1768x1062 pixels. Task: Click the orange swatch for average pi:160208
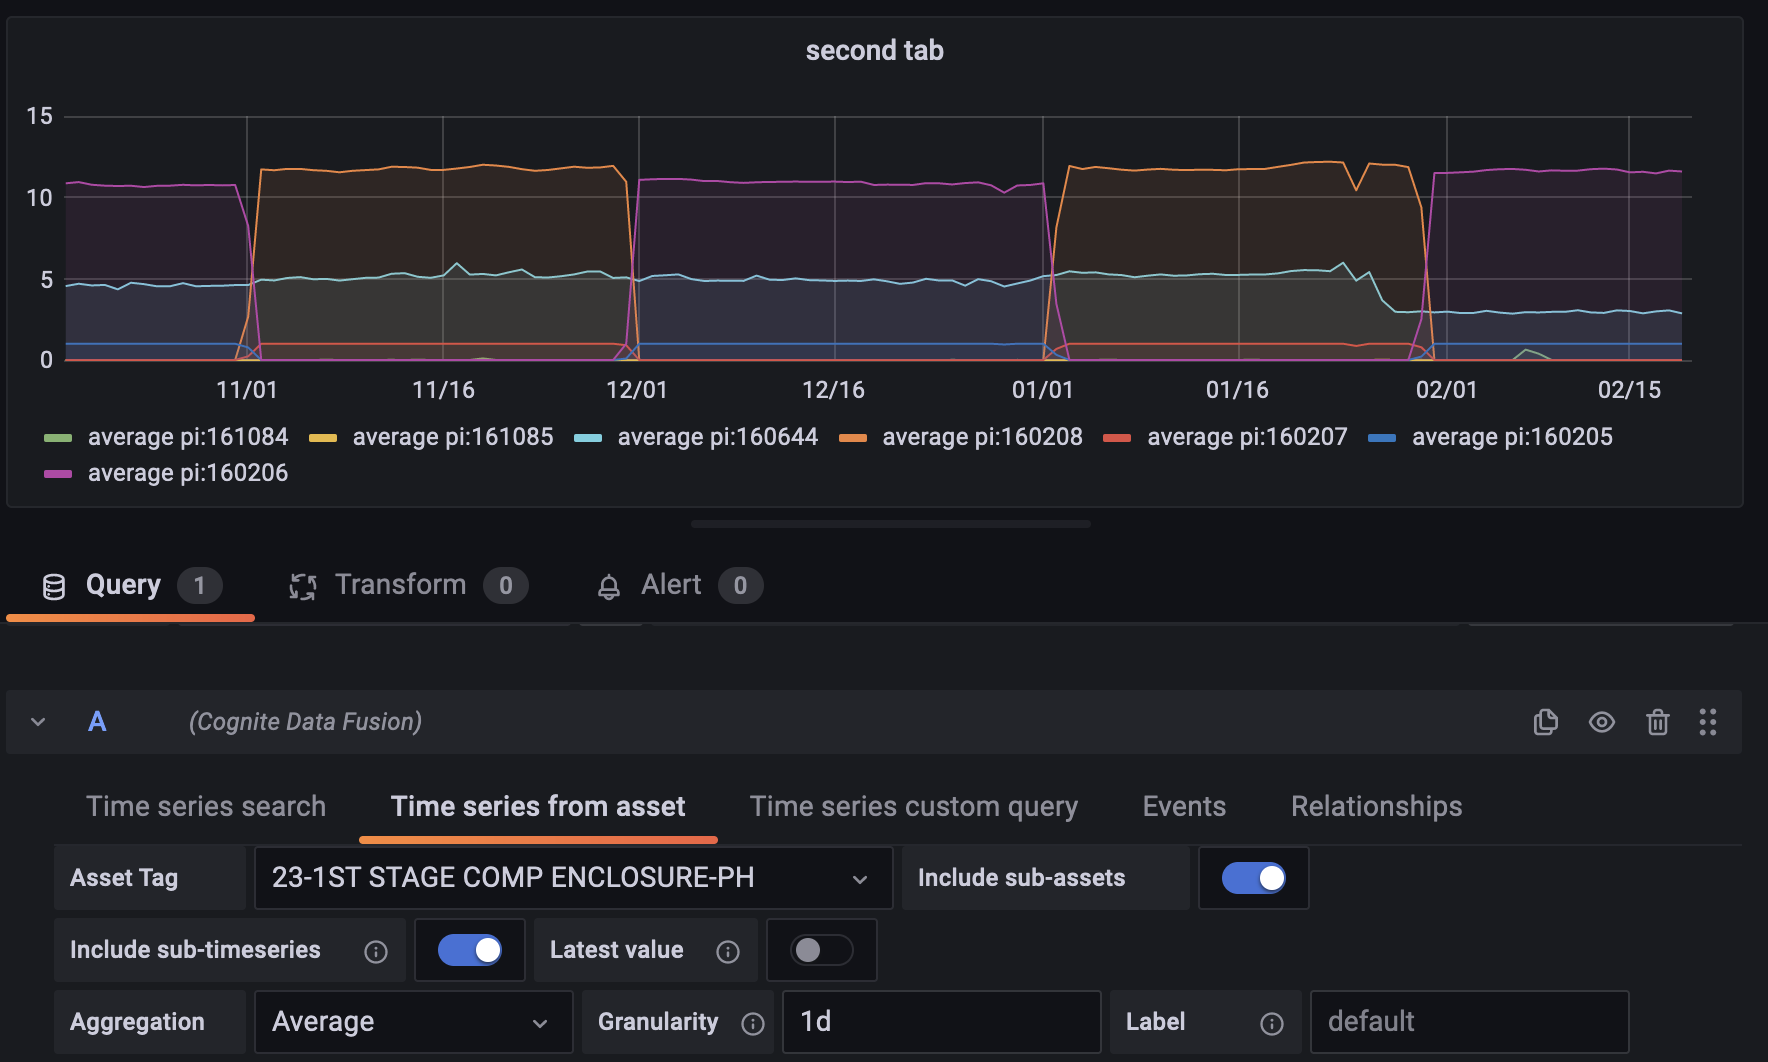point(852,437)
